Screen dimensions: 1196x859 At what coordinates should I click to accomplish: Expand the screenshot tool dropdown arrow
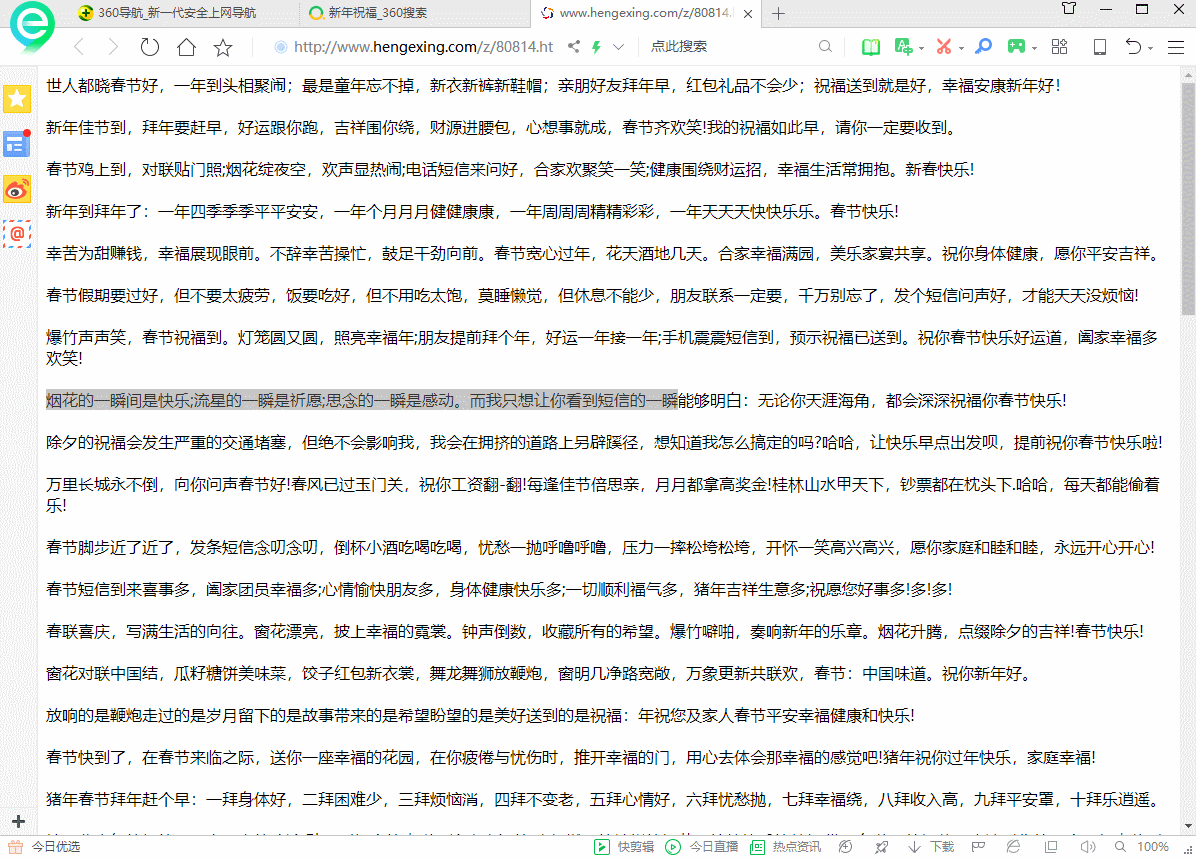[961, 47]
